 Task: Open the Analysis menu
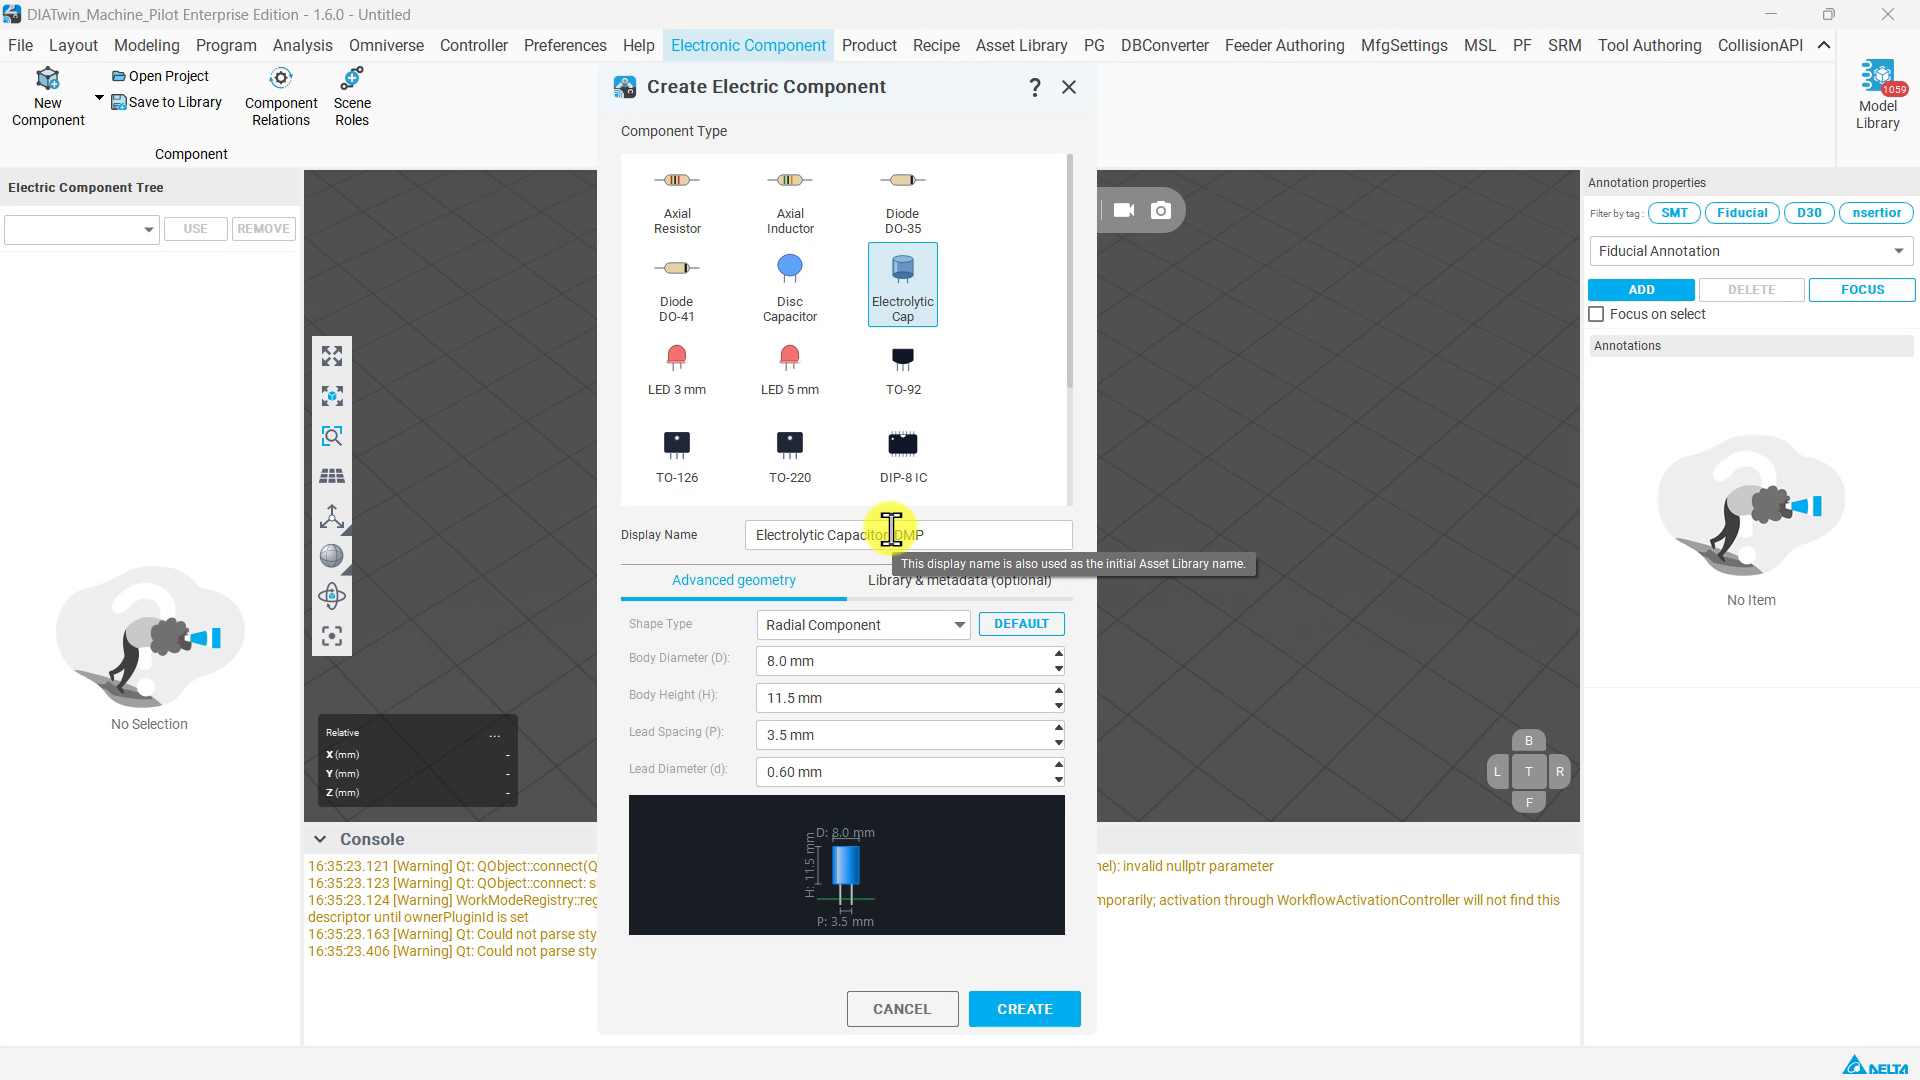(x=303, y=46)
